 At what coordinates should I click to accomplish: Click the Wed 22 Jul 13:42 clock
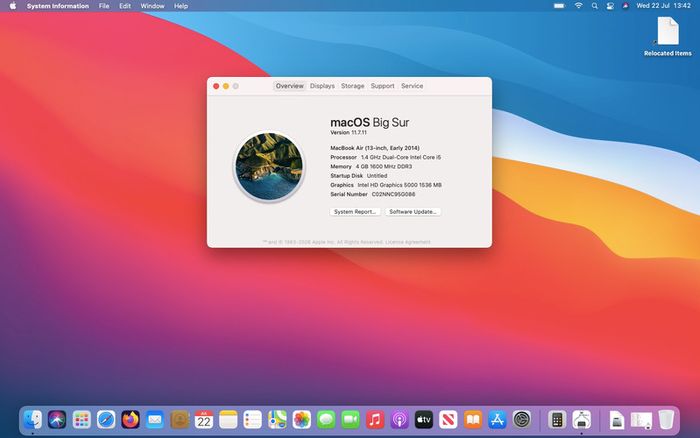coord(663,6)
